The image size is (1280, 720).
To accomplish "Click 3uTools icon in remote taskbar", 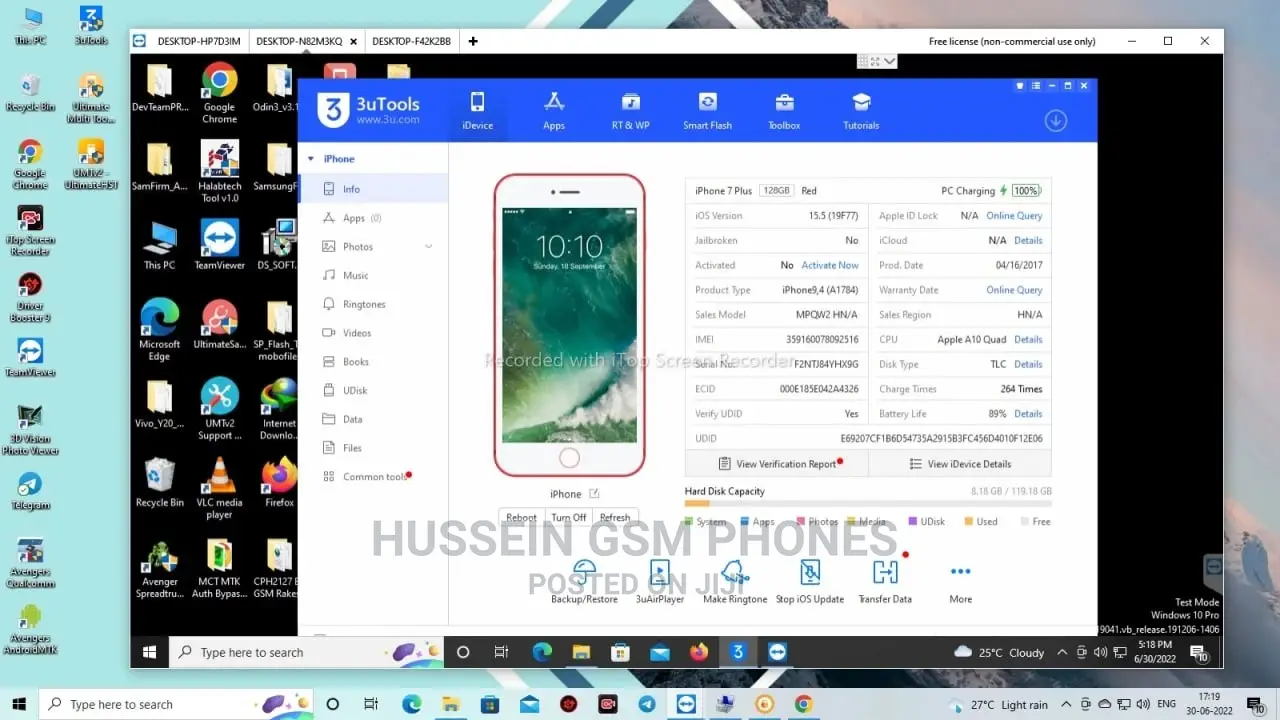I will (x=738, y=652).
